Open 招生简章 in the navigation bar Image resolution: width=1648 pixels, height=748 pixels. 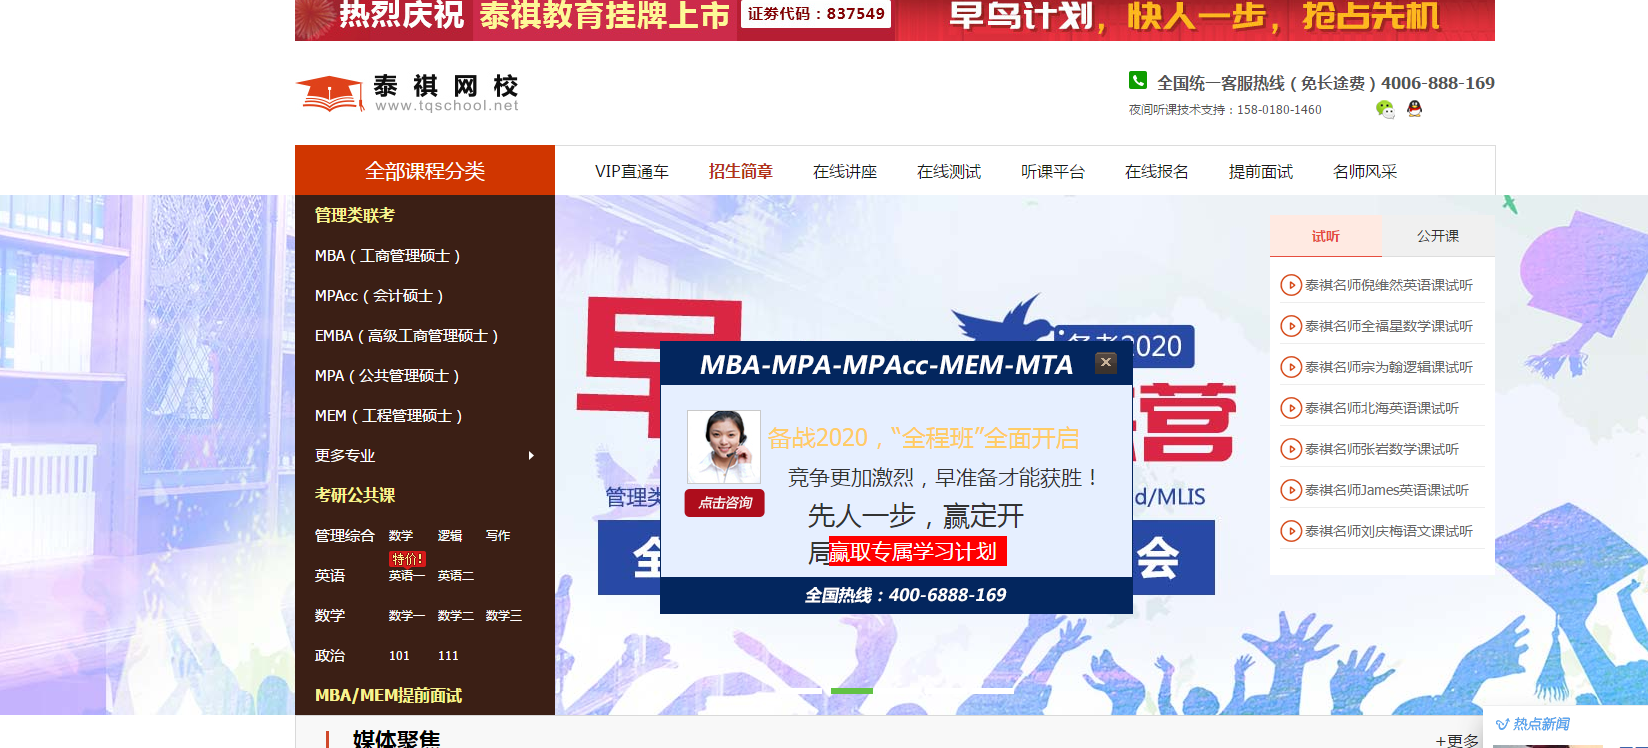(741, 172)
